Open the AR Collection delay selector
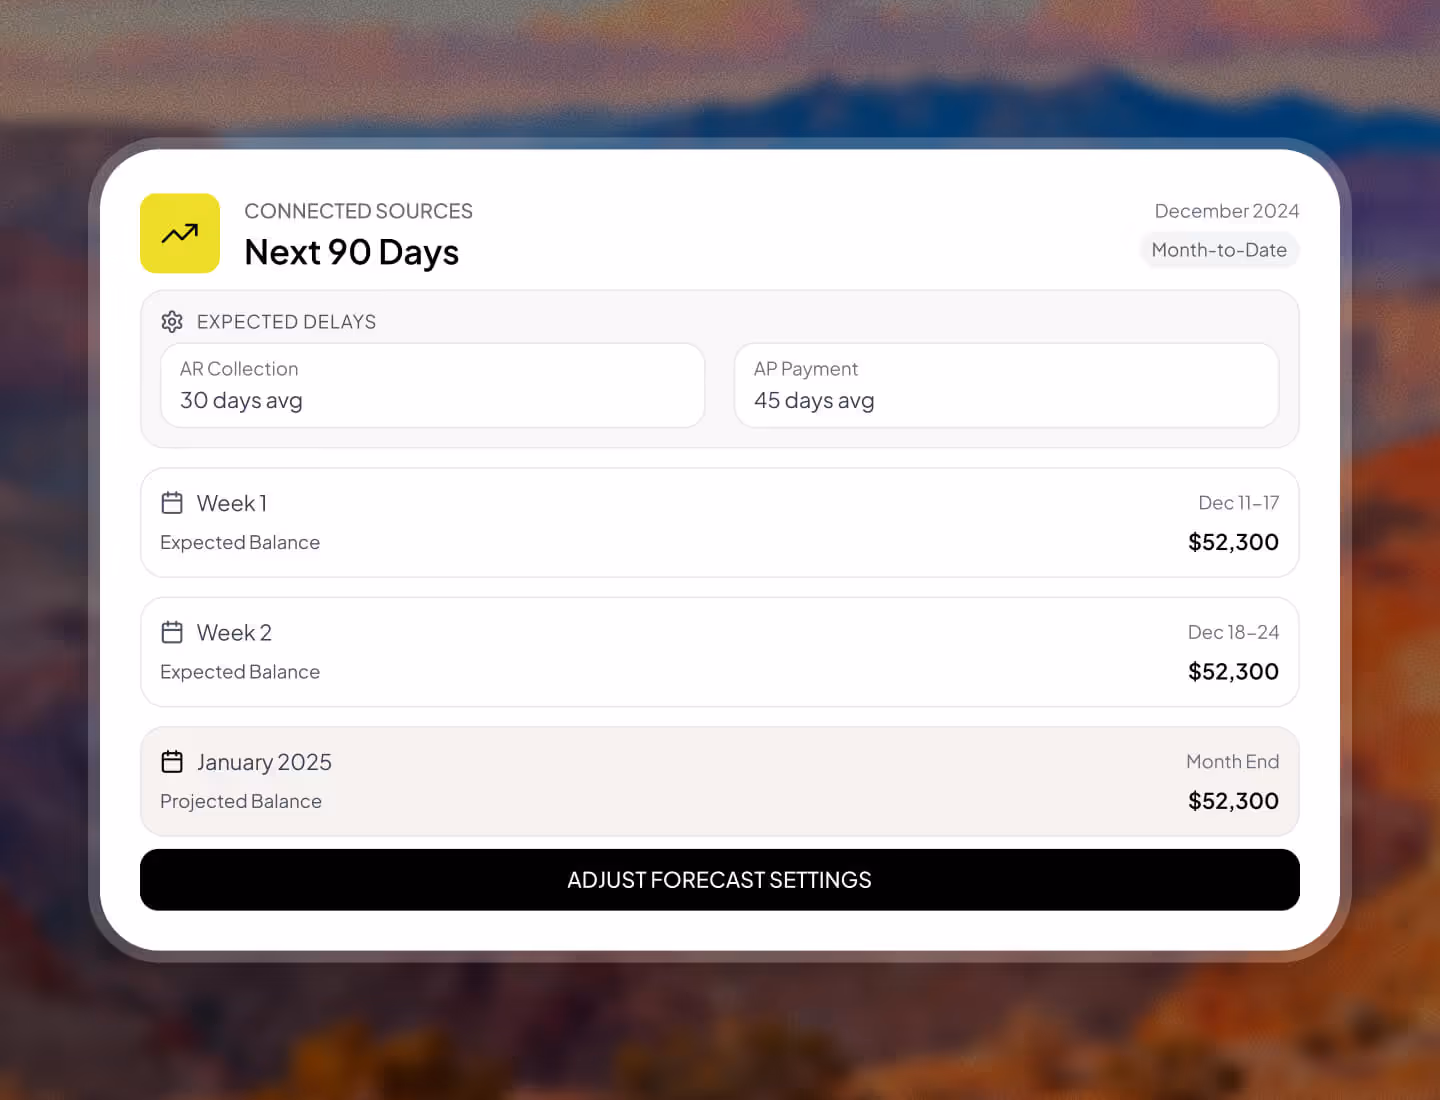Viewport: 1440px width, 1100px height. (432, 385)
